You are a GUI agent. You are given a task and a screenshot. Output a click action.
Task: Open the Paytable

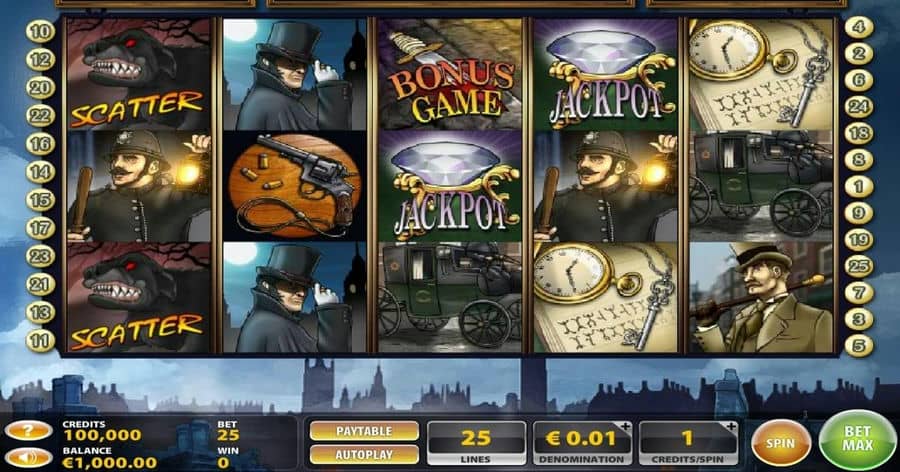[x=364, y=431]
